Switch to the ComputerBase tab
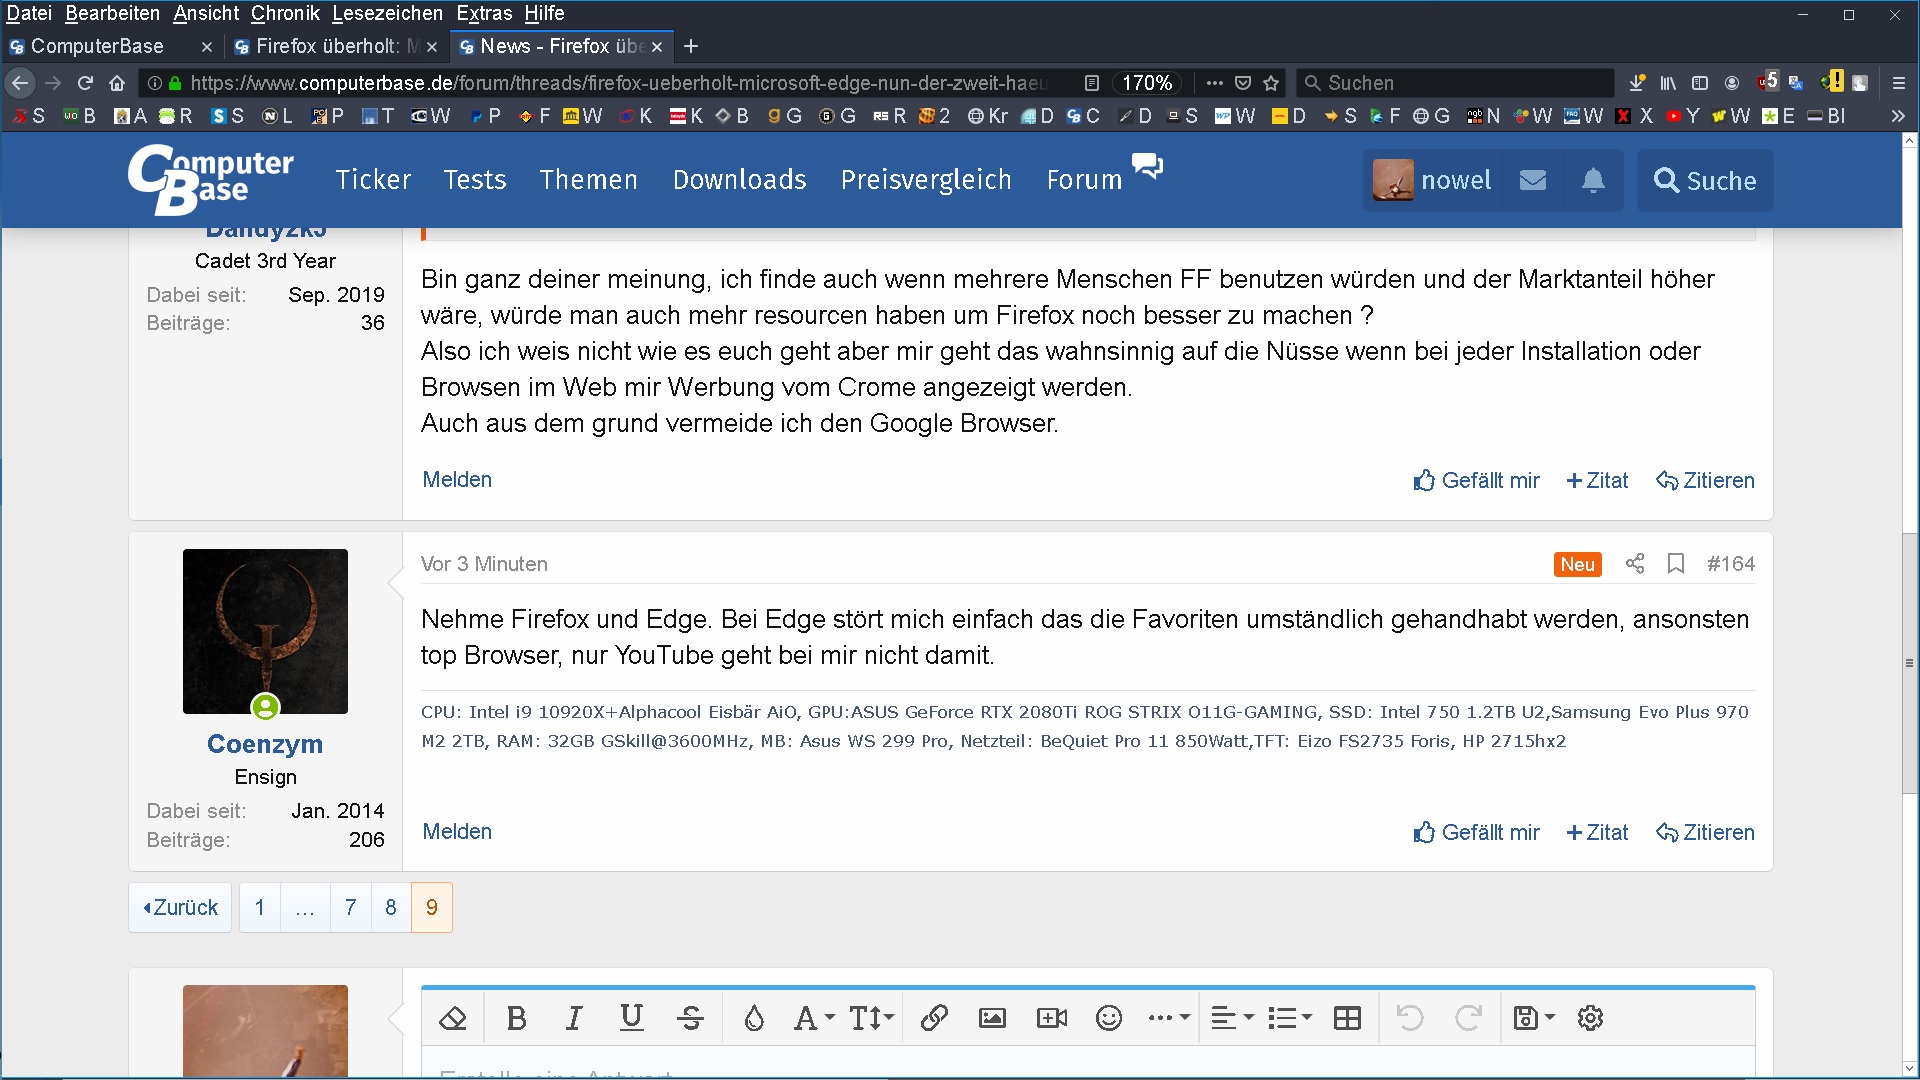Screen dimensions: 1920x1080 (x=97, y=46)
